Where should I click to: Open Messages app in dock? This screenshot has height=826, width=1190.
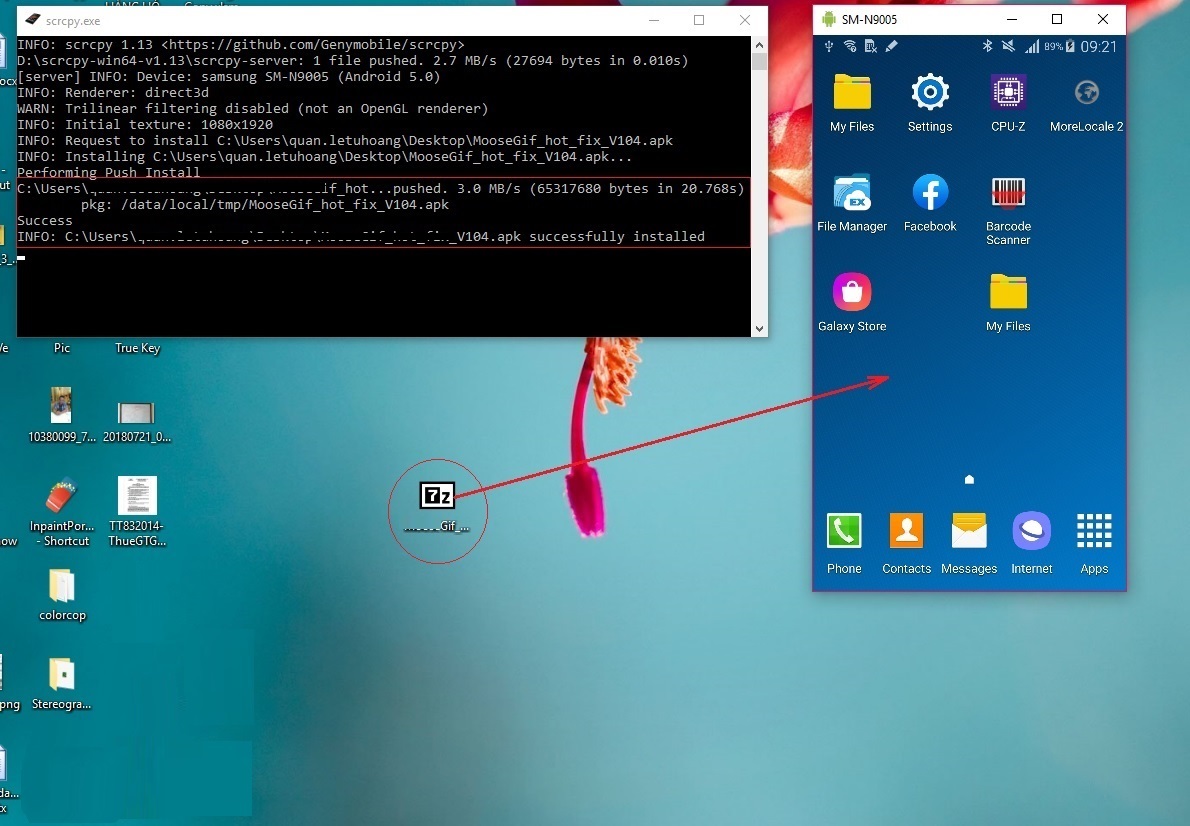click(x=969, y=544)
